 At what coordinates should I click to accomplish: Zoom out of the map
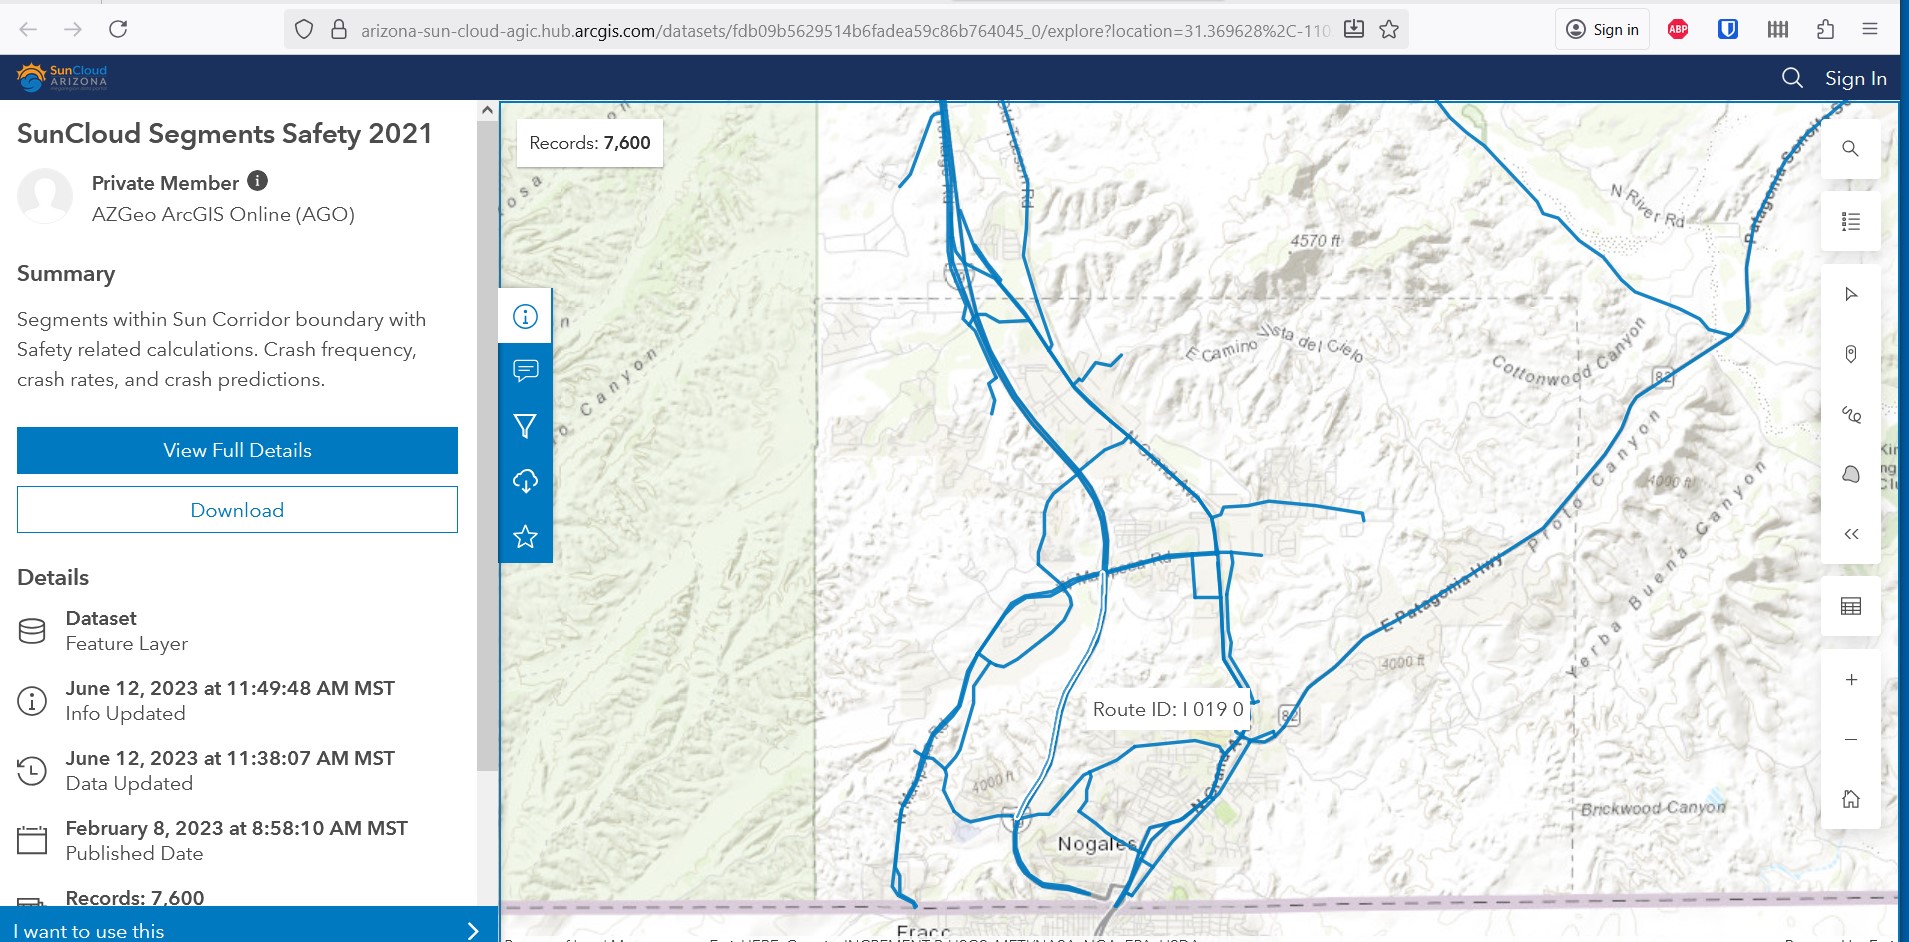1850,740
